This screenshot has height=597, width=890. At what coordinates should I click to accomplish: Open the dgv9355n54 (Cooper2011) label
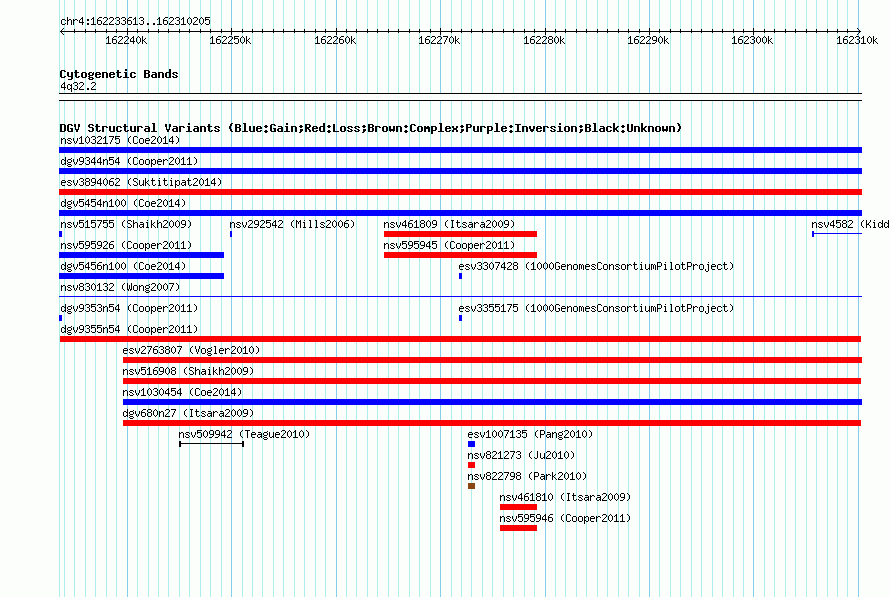pos(129,329)
